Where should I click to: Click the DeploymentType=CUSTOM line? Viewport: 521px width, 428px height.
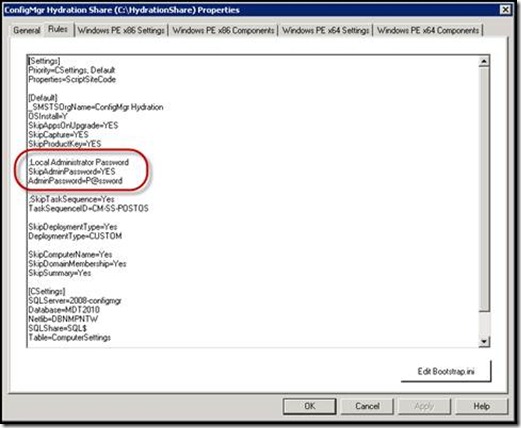click(x=75, y=236)
